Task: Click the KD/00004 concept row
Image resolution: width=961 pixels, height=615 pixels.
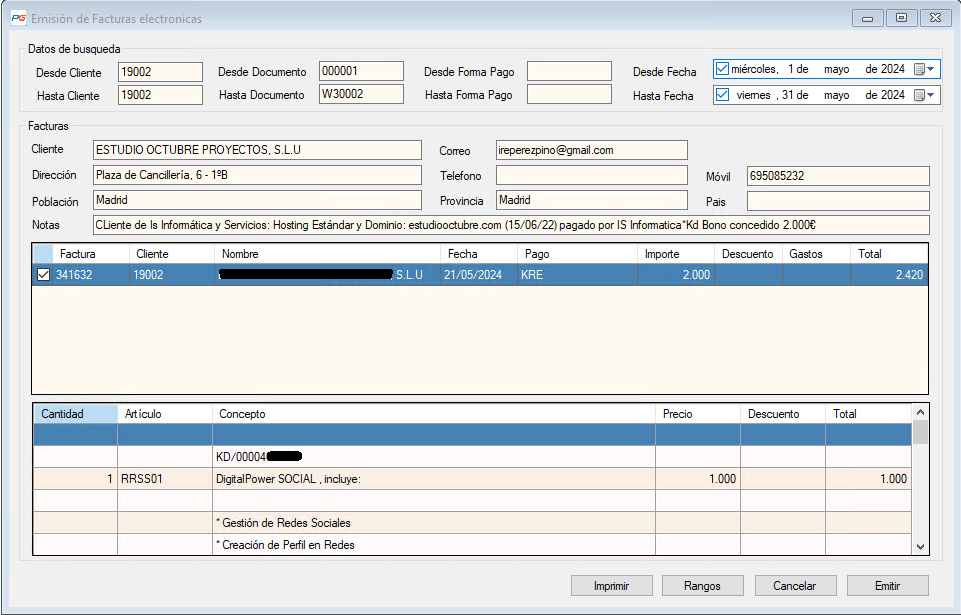Action: click(434, 457)
